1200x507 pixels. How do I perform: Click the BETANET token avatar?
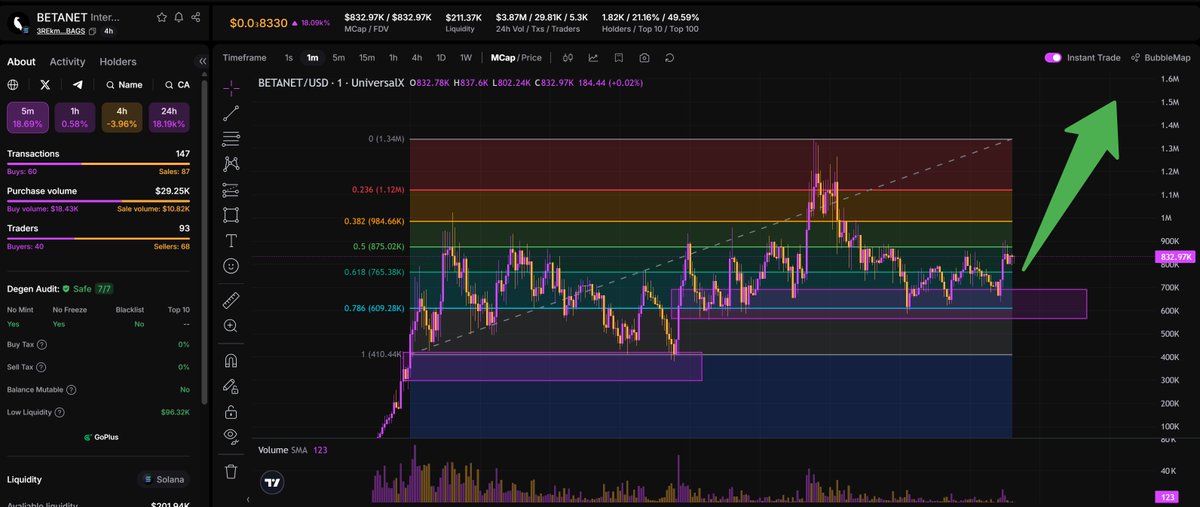(17, 22)
